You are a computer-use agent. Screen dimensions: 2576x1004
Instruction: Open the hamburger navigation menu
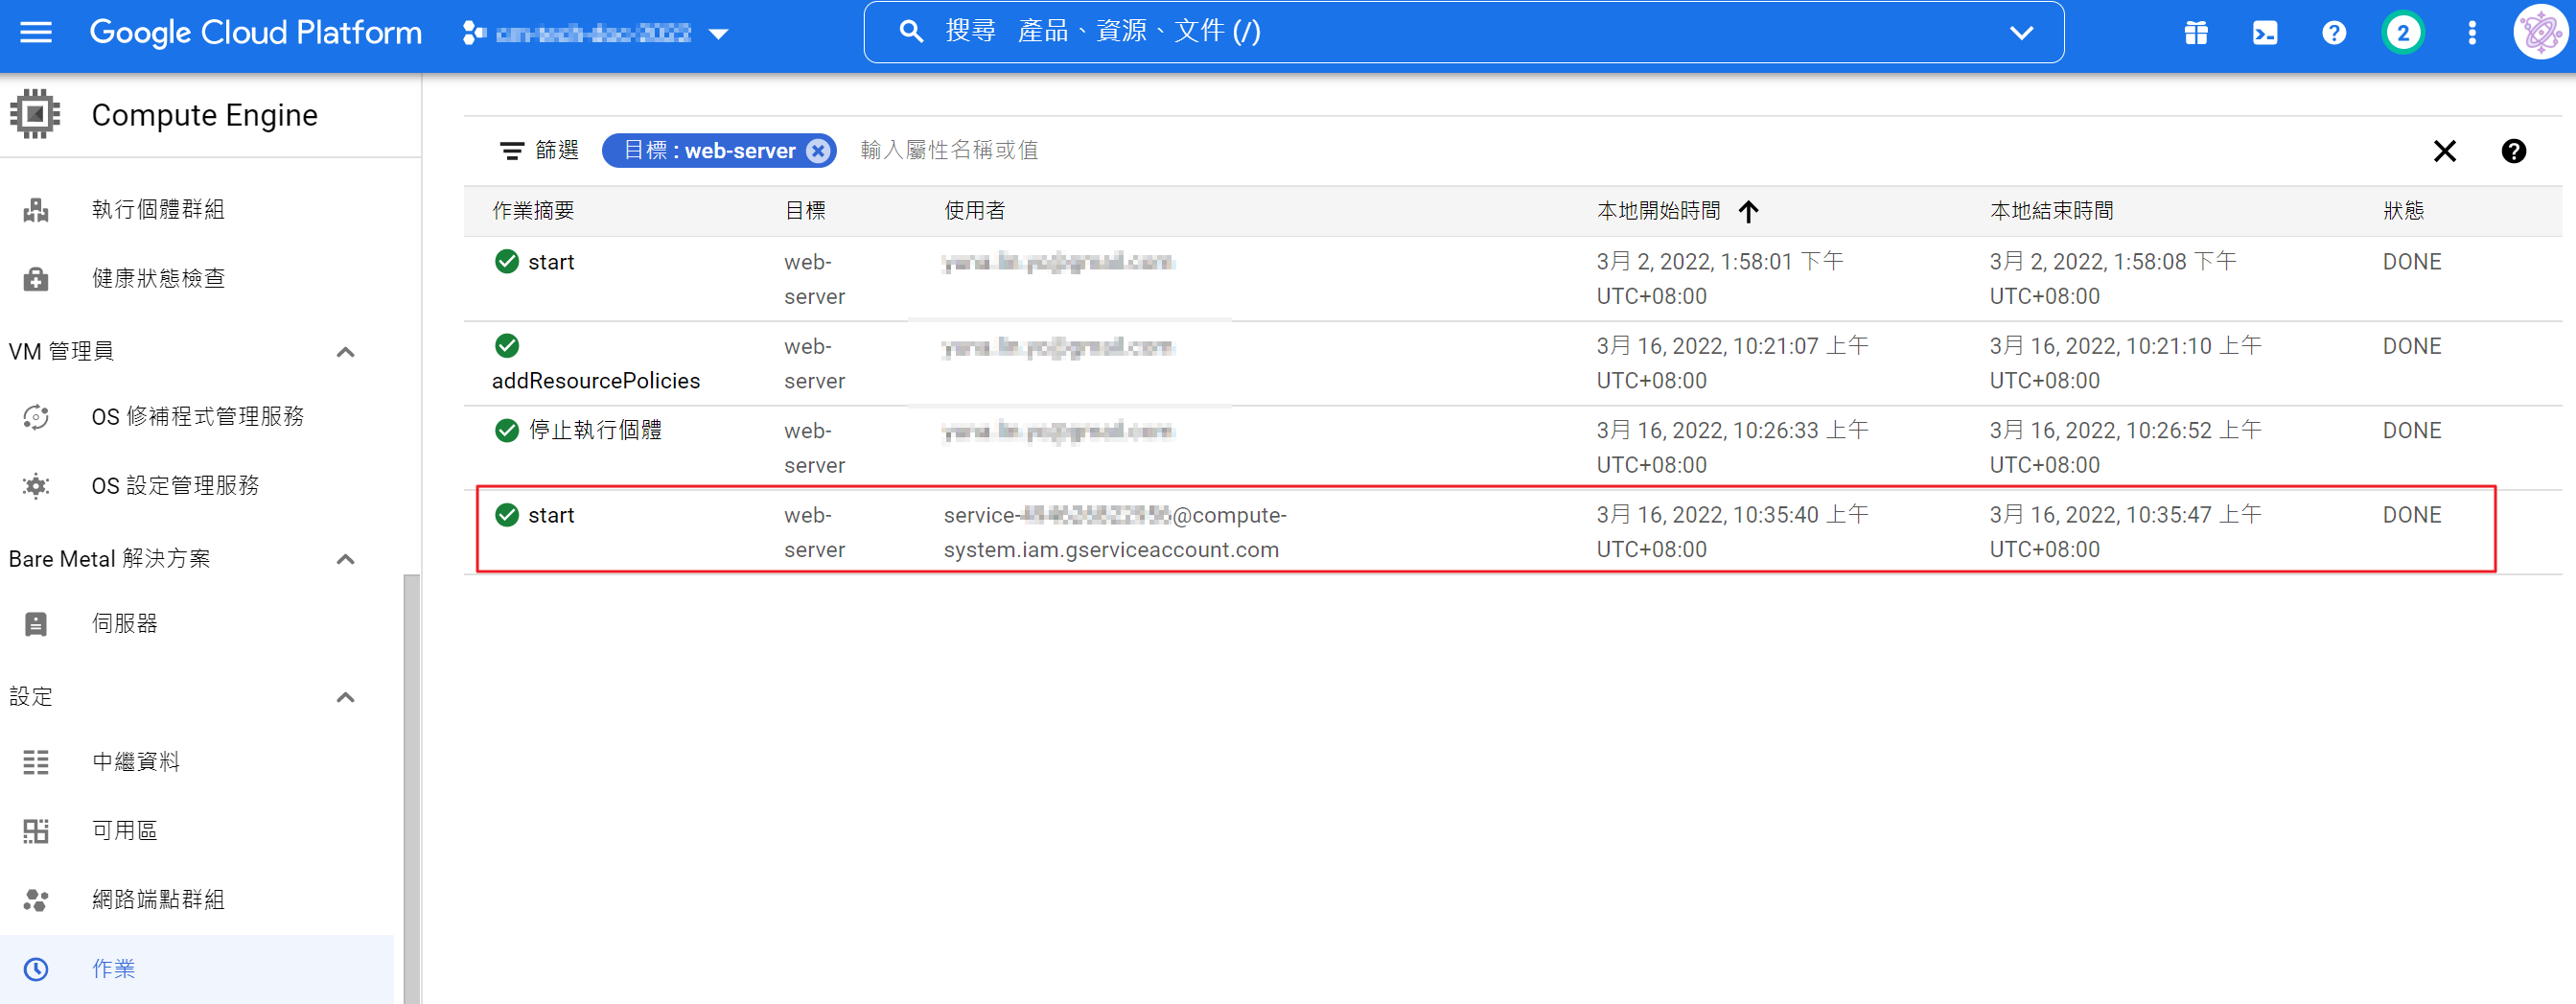[36, 33]
